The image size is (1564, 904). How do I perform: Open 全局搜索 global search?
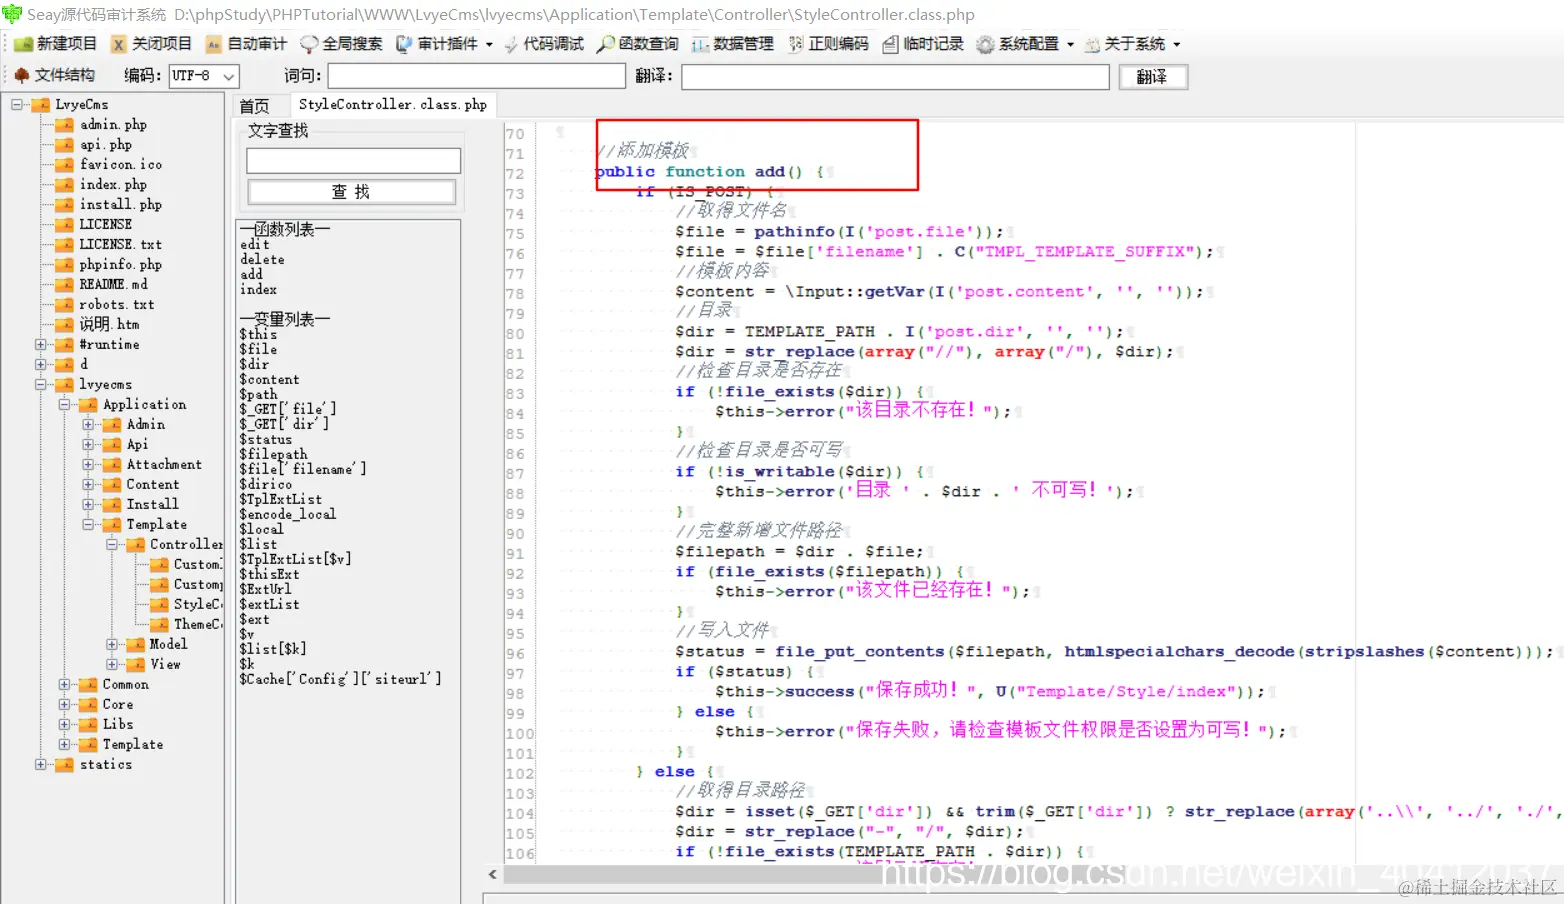(341, 44)
